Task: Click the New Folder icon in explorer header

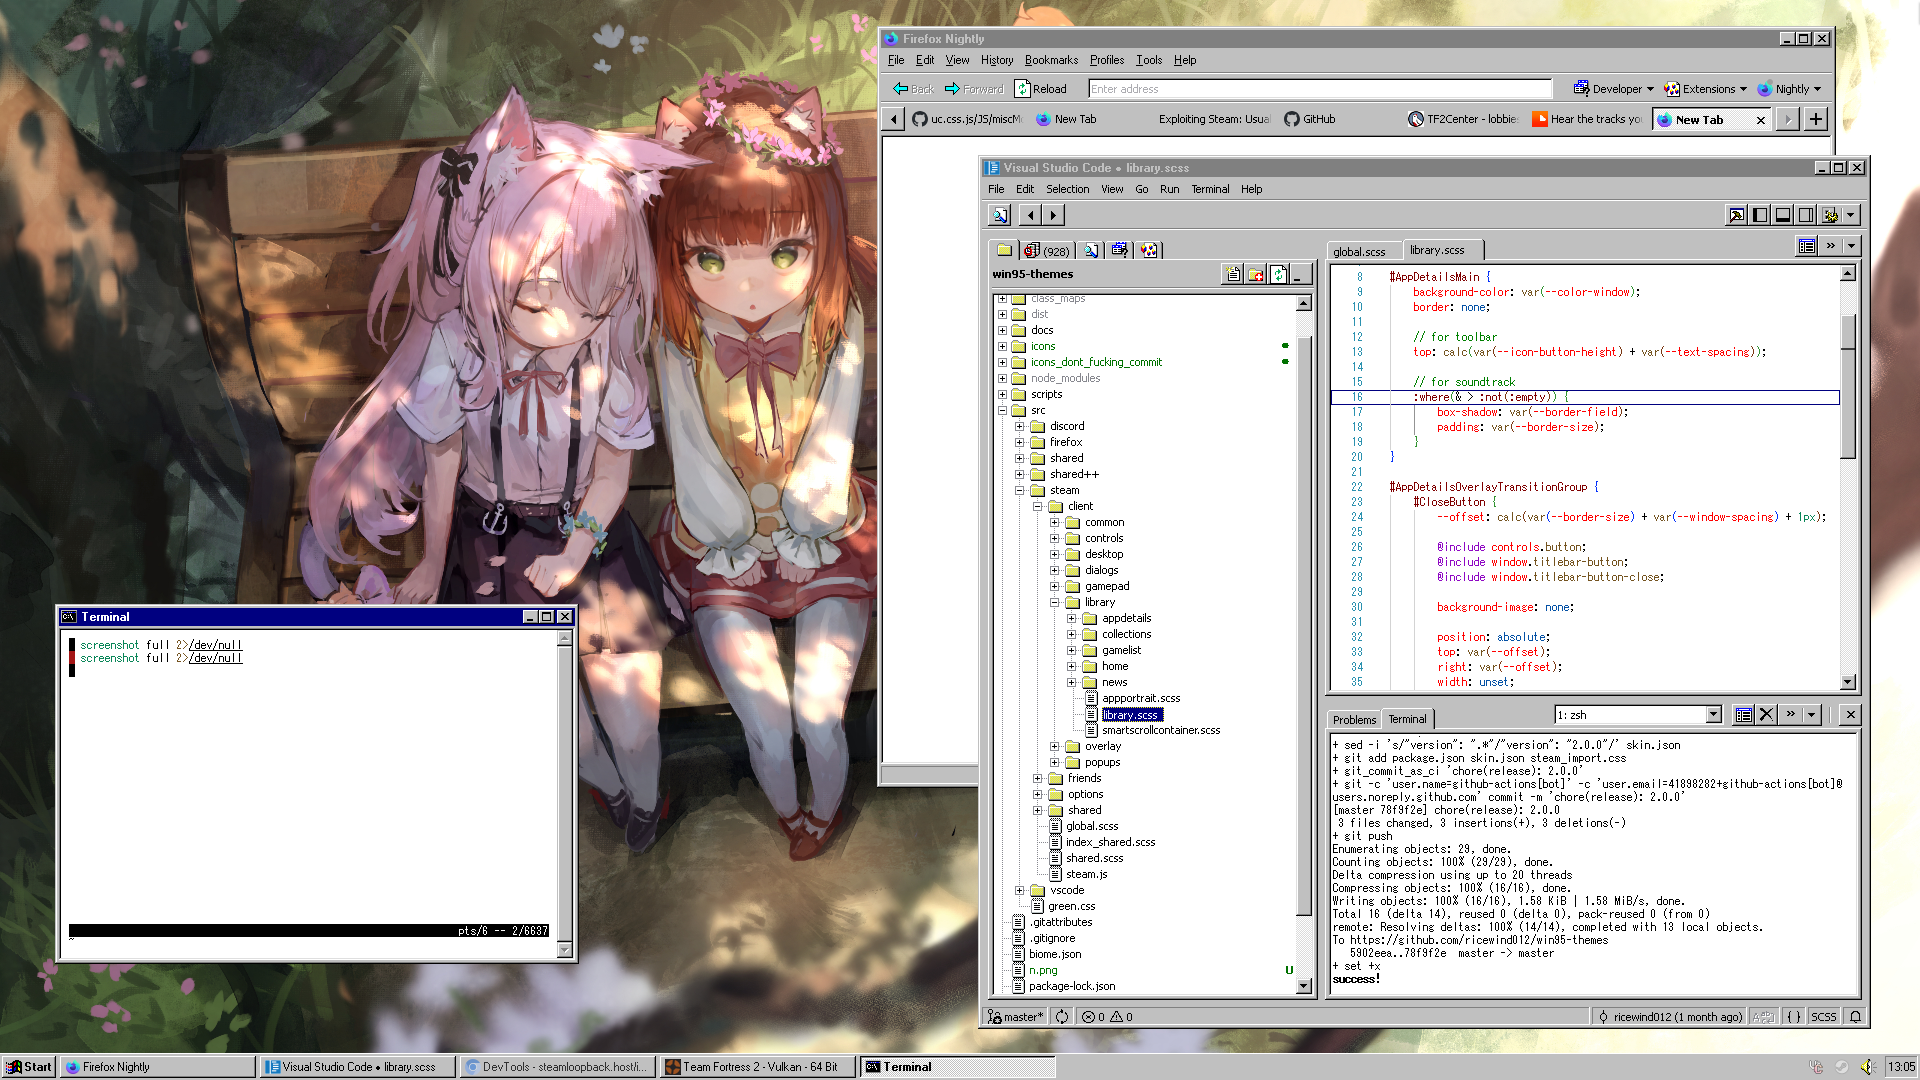Action: [1256, 275]
